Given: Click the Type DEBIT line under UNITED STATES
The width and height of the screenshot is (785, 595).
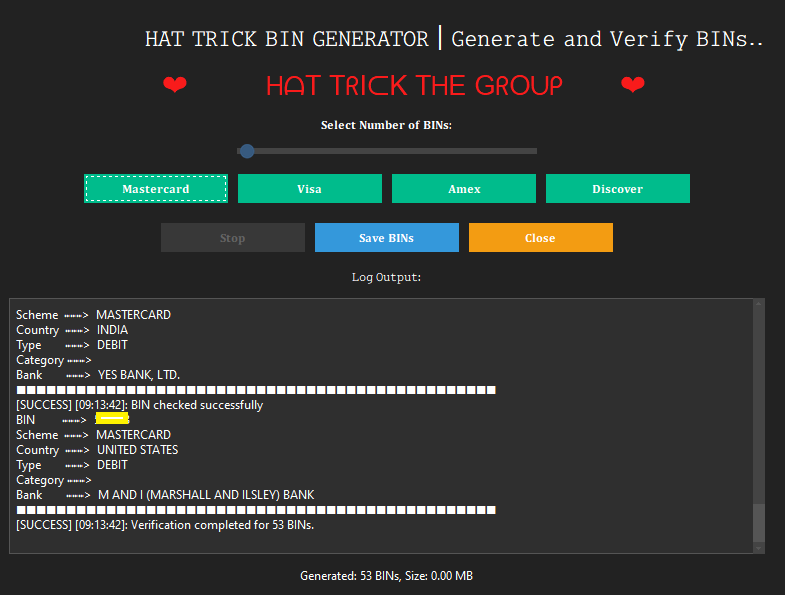Looking at the screenshot, I should pyautogui.click(x=72, y=465).
